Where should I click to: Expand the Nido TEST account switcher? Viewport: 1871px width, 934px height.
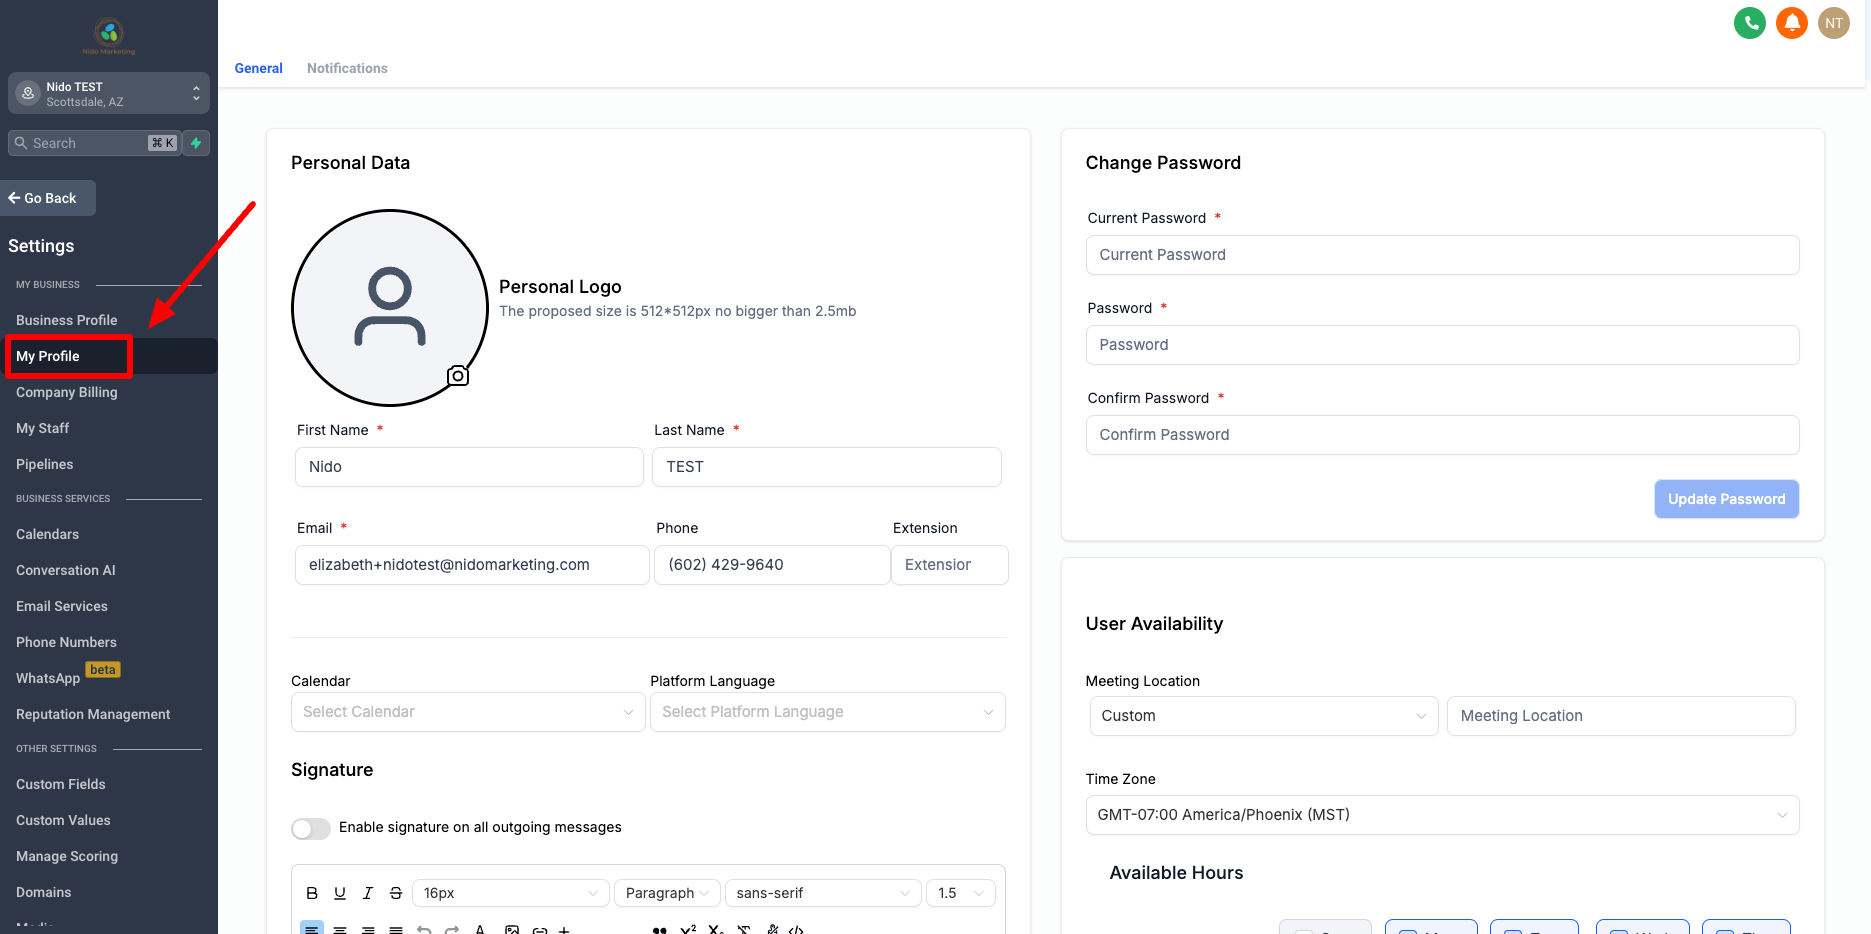point(109,93)
